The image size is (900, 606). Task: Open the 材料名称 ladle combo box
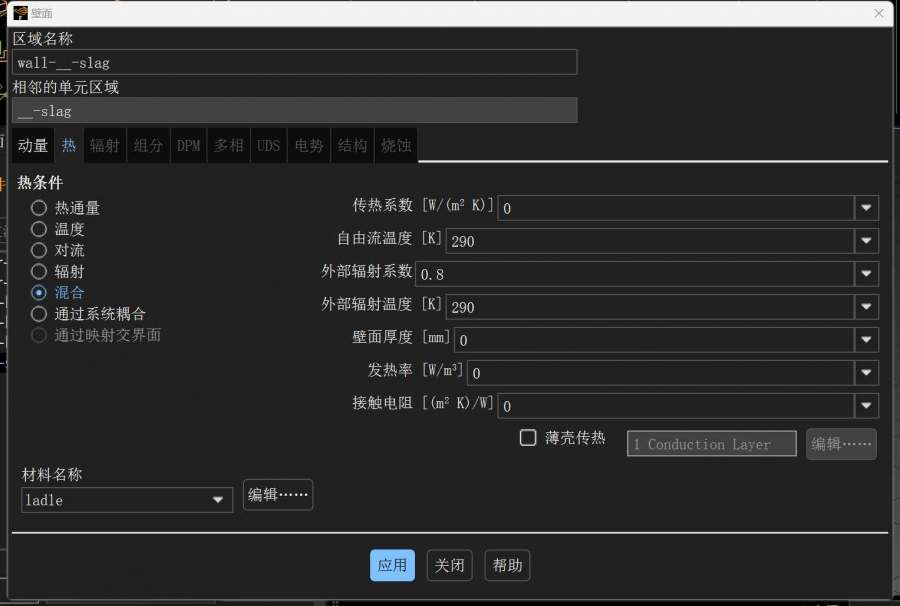(x=127, y=500)
